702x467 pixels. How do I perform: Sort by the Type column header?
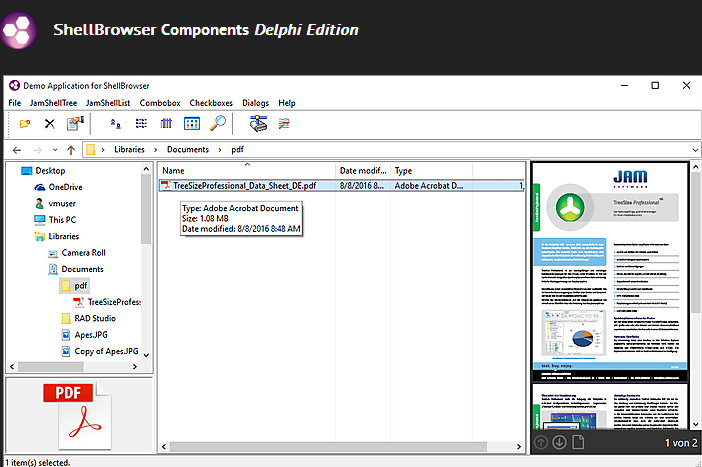(431, 171)
